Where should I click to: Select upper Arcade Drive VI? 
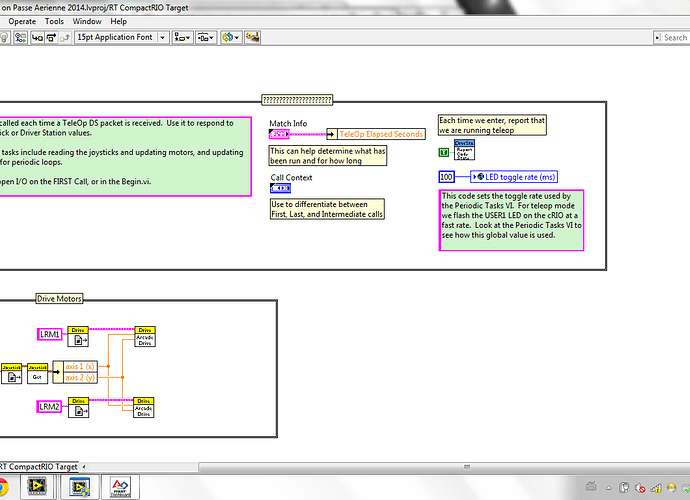(x=145, y=336)
